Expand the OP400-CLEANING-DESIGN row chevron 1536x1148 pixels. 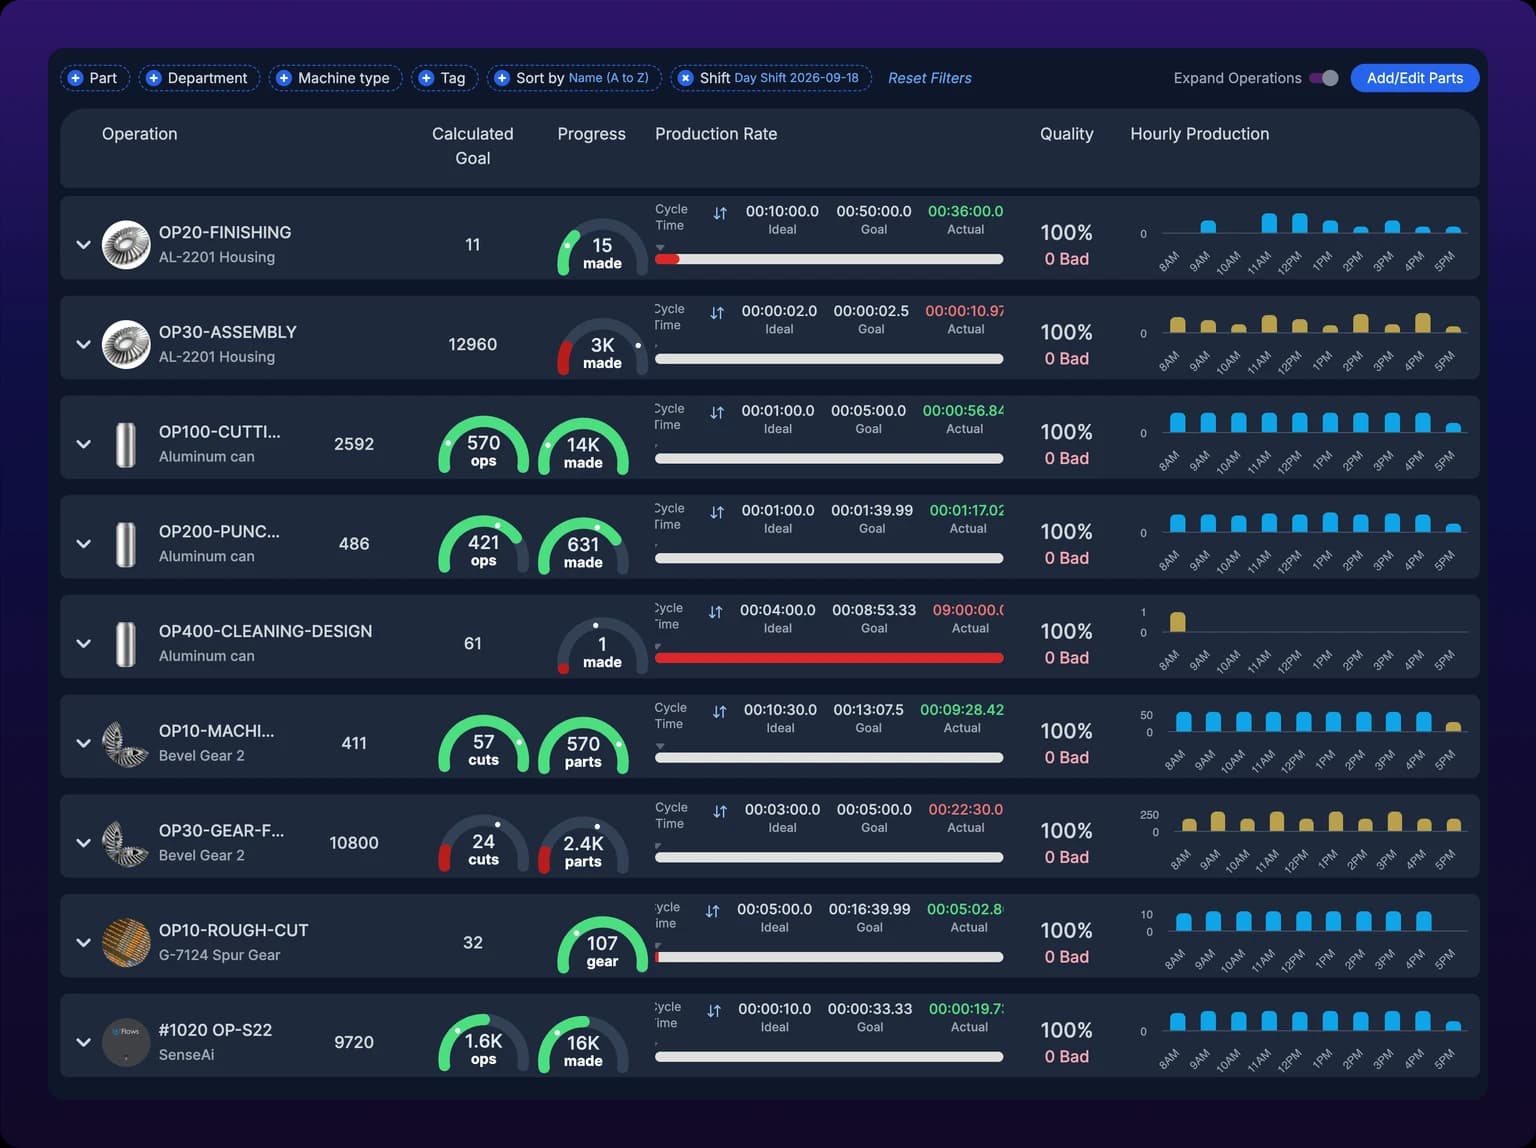tap(84, 643)
